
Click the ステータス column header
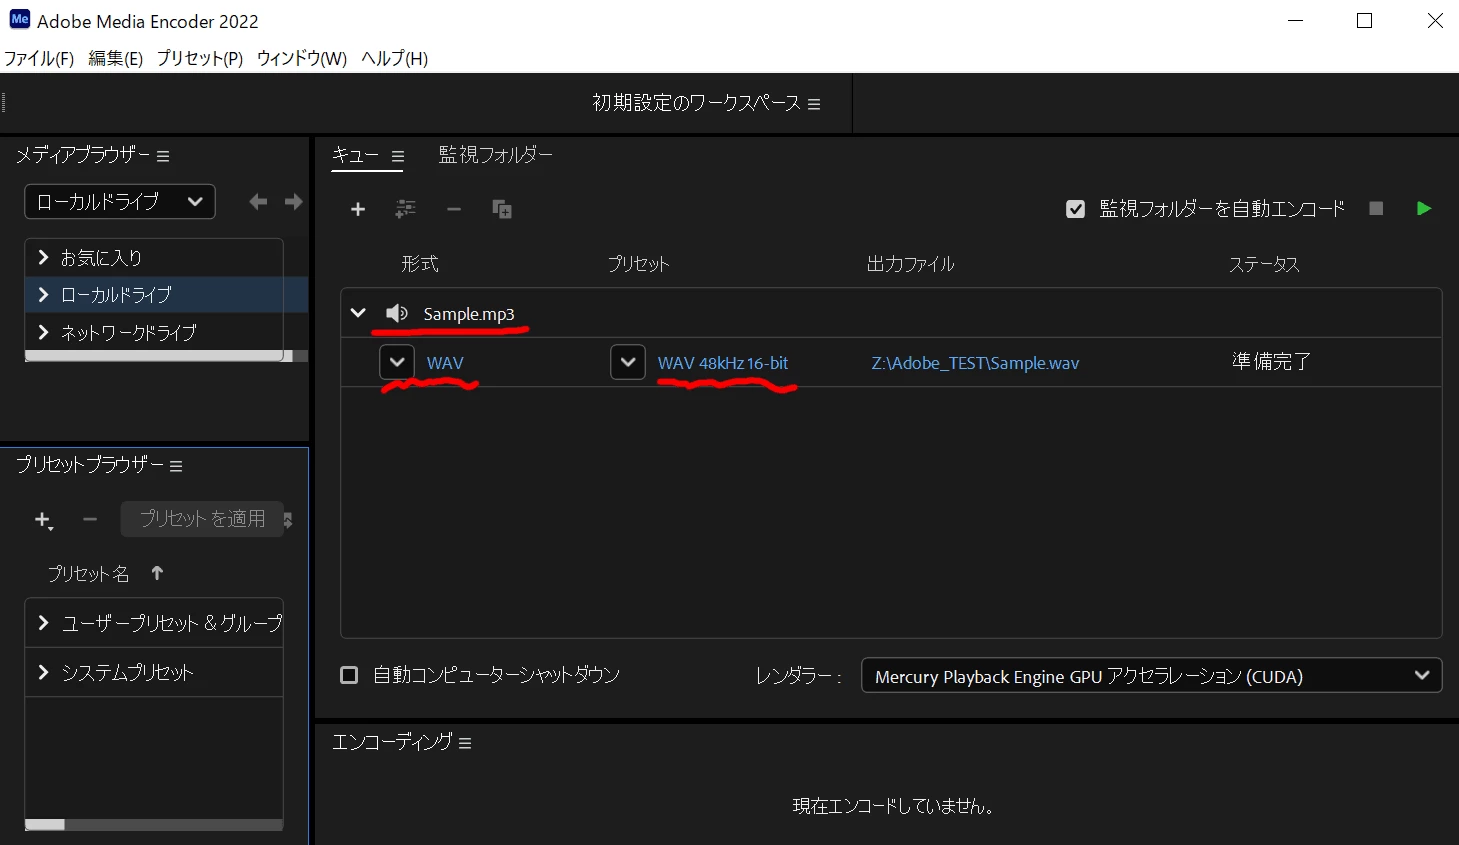[x=1264, y=264]
